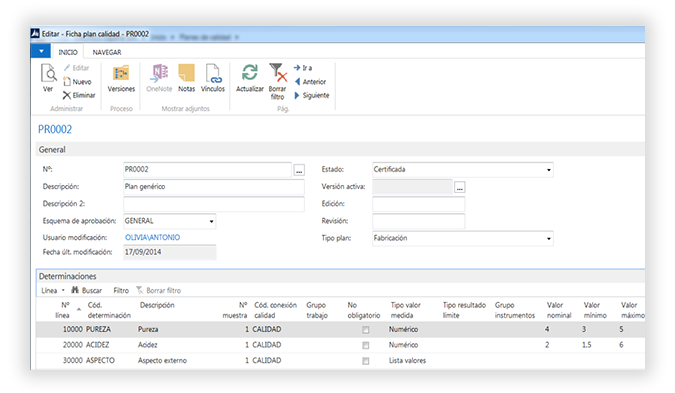The image size is (675, 393).
Task: Switch to the NAVEGAR tab
Action: [x=107, y=52]
